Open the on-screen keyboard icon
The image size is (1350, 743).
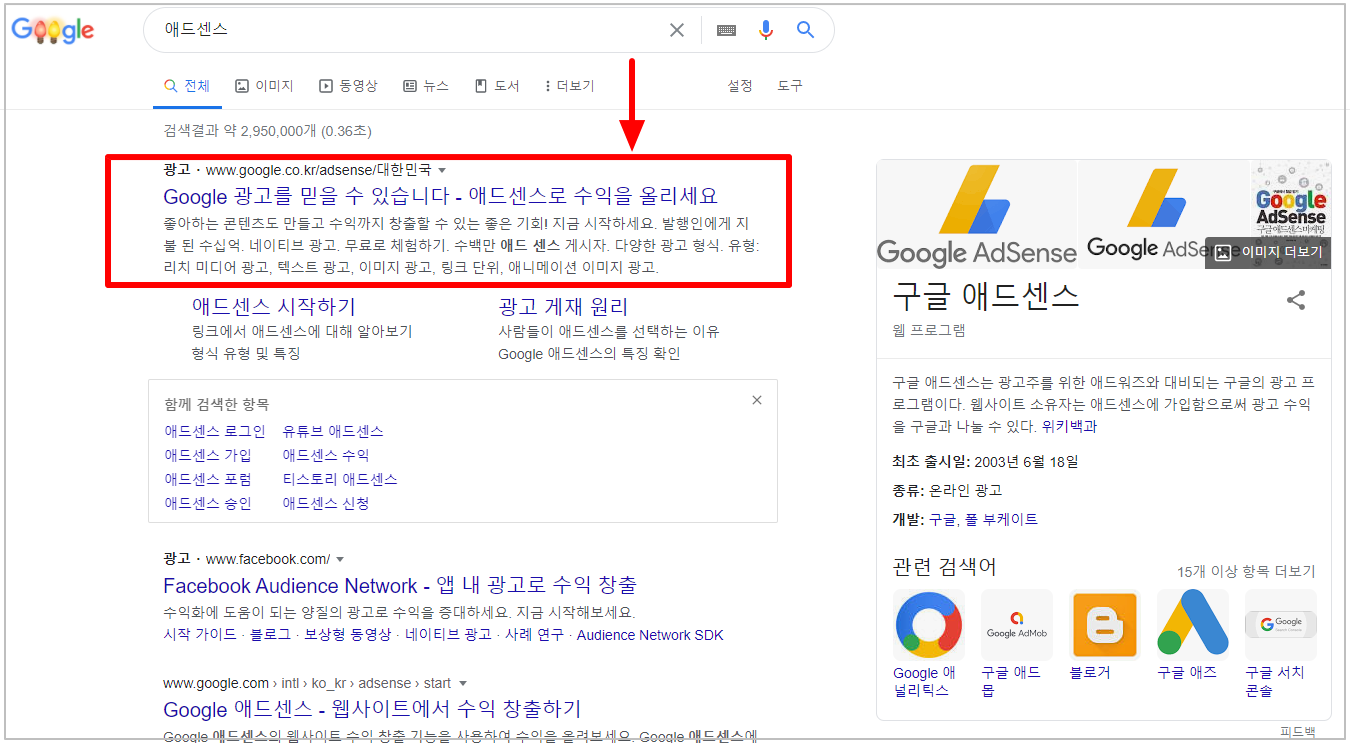coord(727,30)
